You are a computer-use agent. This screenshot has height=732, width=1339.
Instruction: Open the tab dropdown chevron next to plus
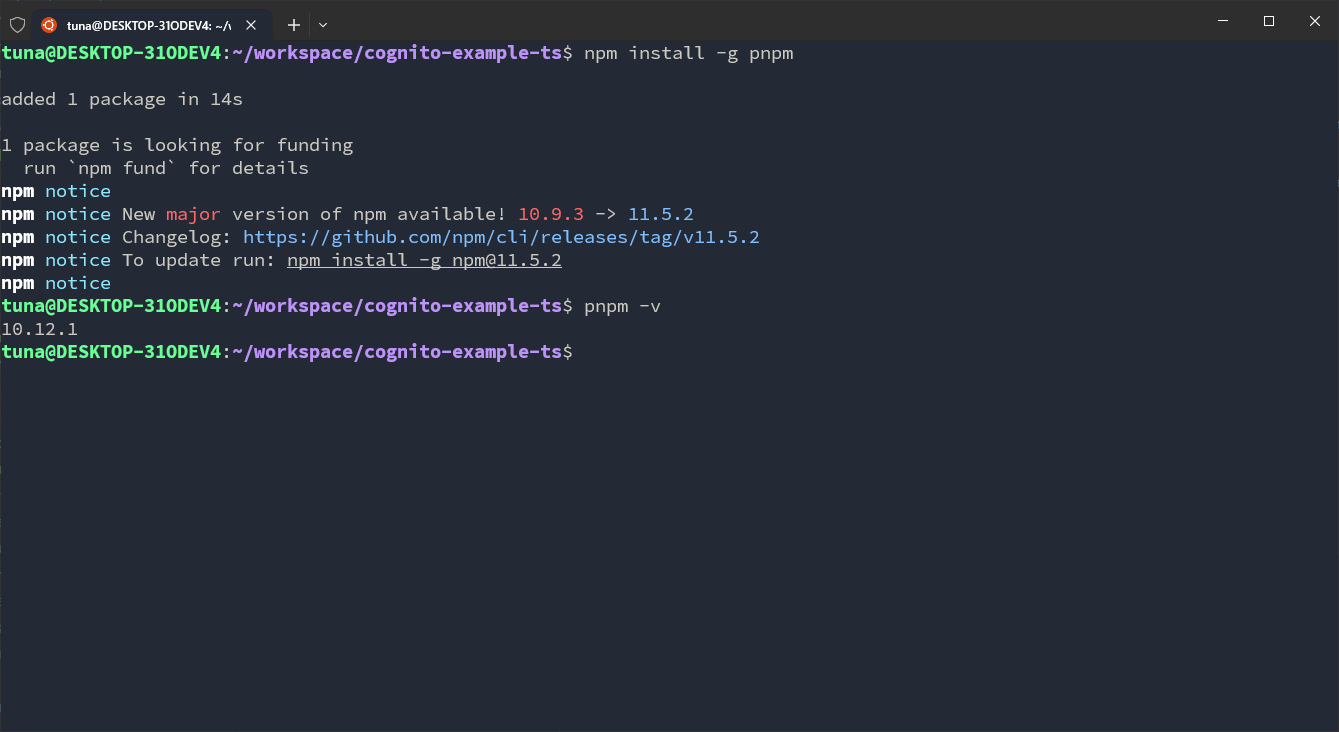[322, 24]
